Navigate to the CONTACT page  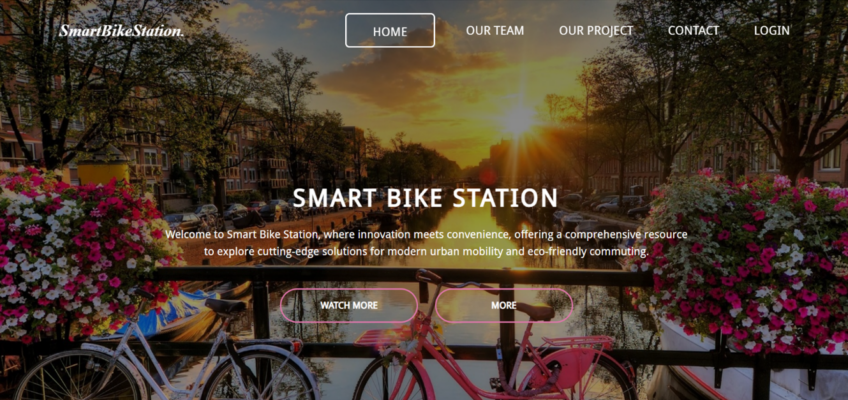pyautogui.click(x=693, y=31)
